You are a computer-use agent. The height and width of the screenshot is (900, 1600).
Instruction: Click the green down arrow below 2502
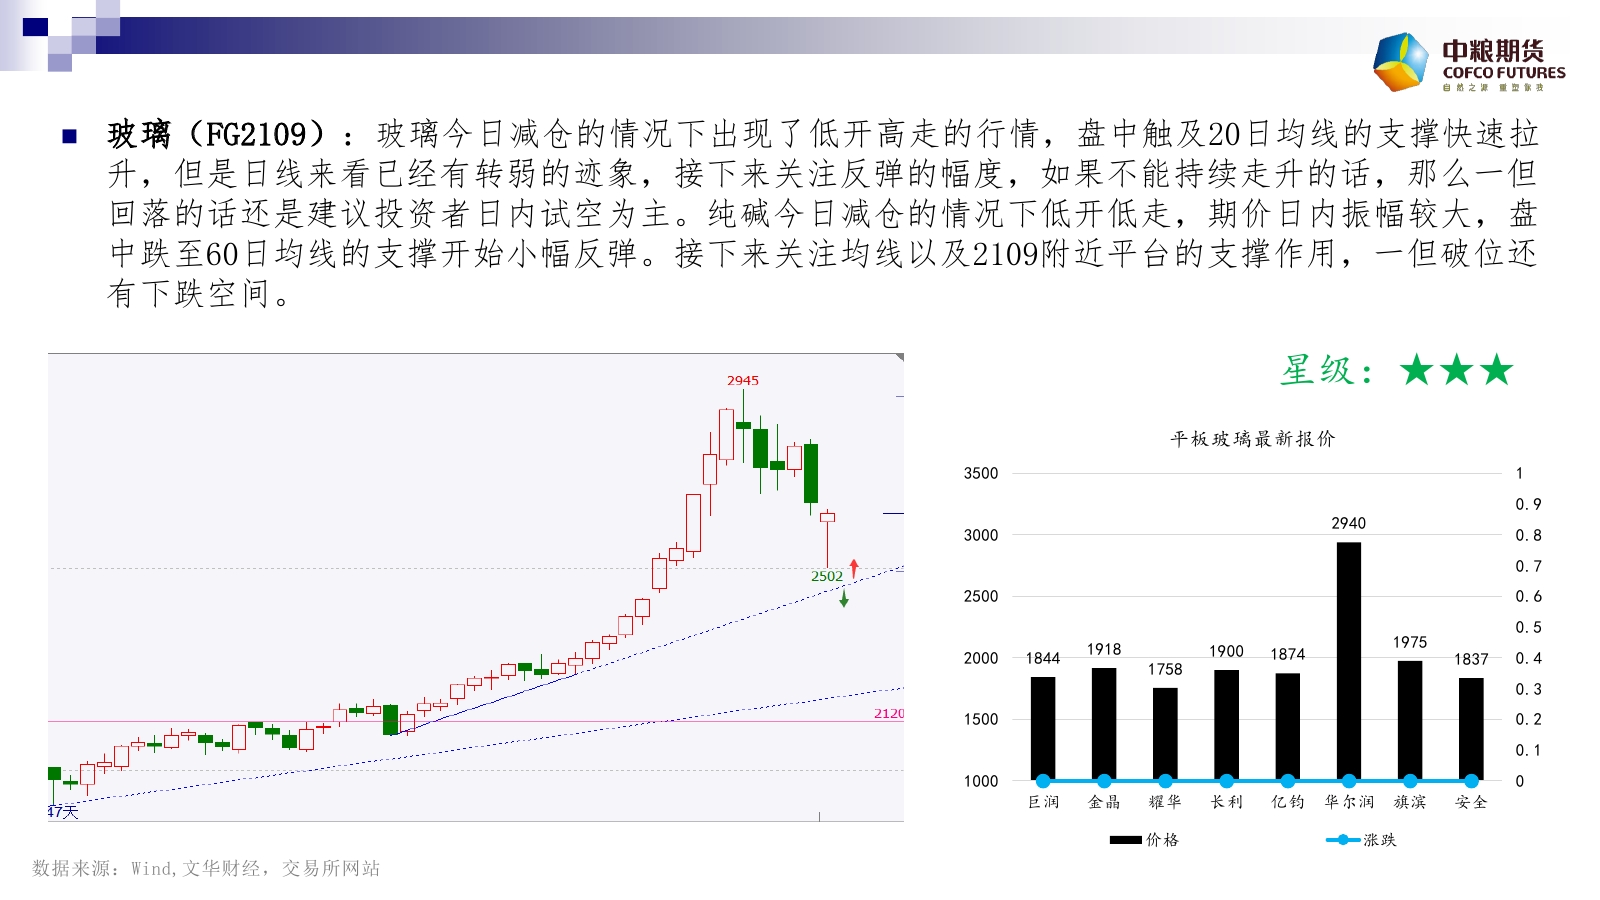coord(844,598)
